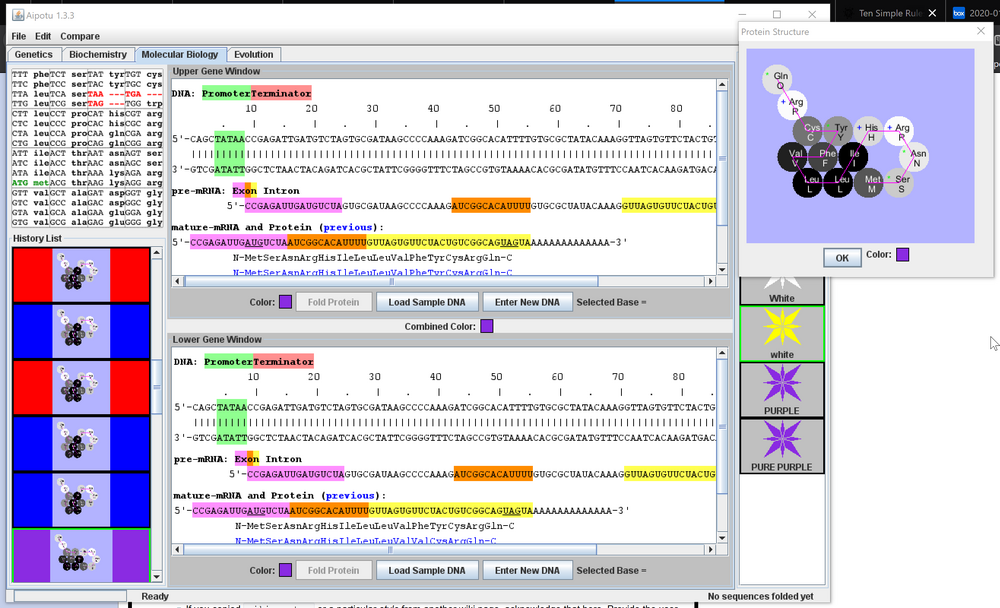Image resolution: width=1000 pixels, height=608 pixels.
Task: Click the box icon on the browser tab
Action: click(959, 13)
